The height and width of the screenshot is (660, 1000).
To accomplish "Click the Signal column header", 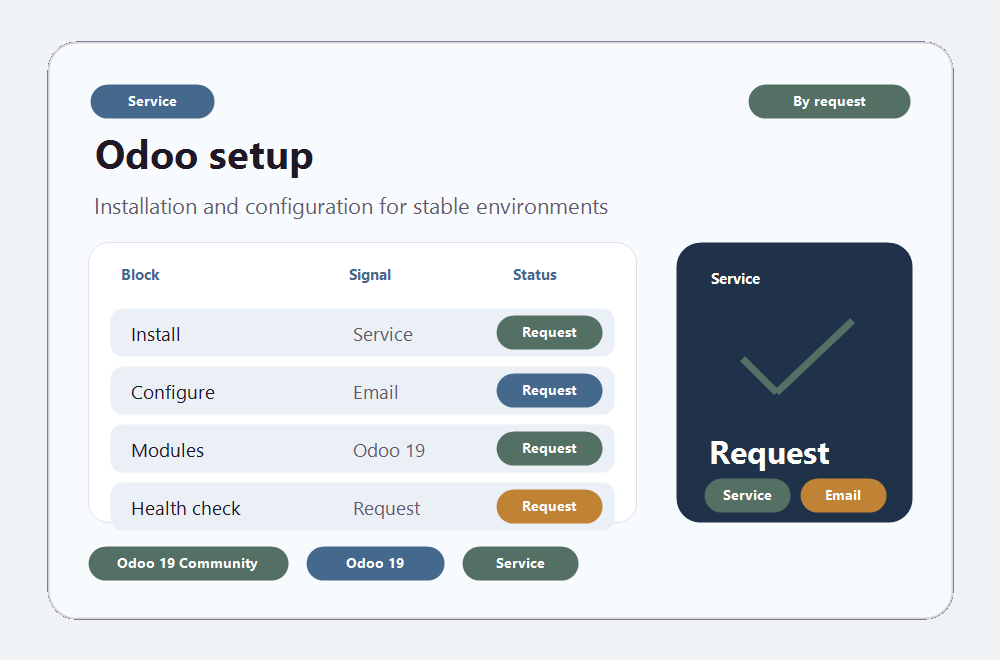I will 370,275.
